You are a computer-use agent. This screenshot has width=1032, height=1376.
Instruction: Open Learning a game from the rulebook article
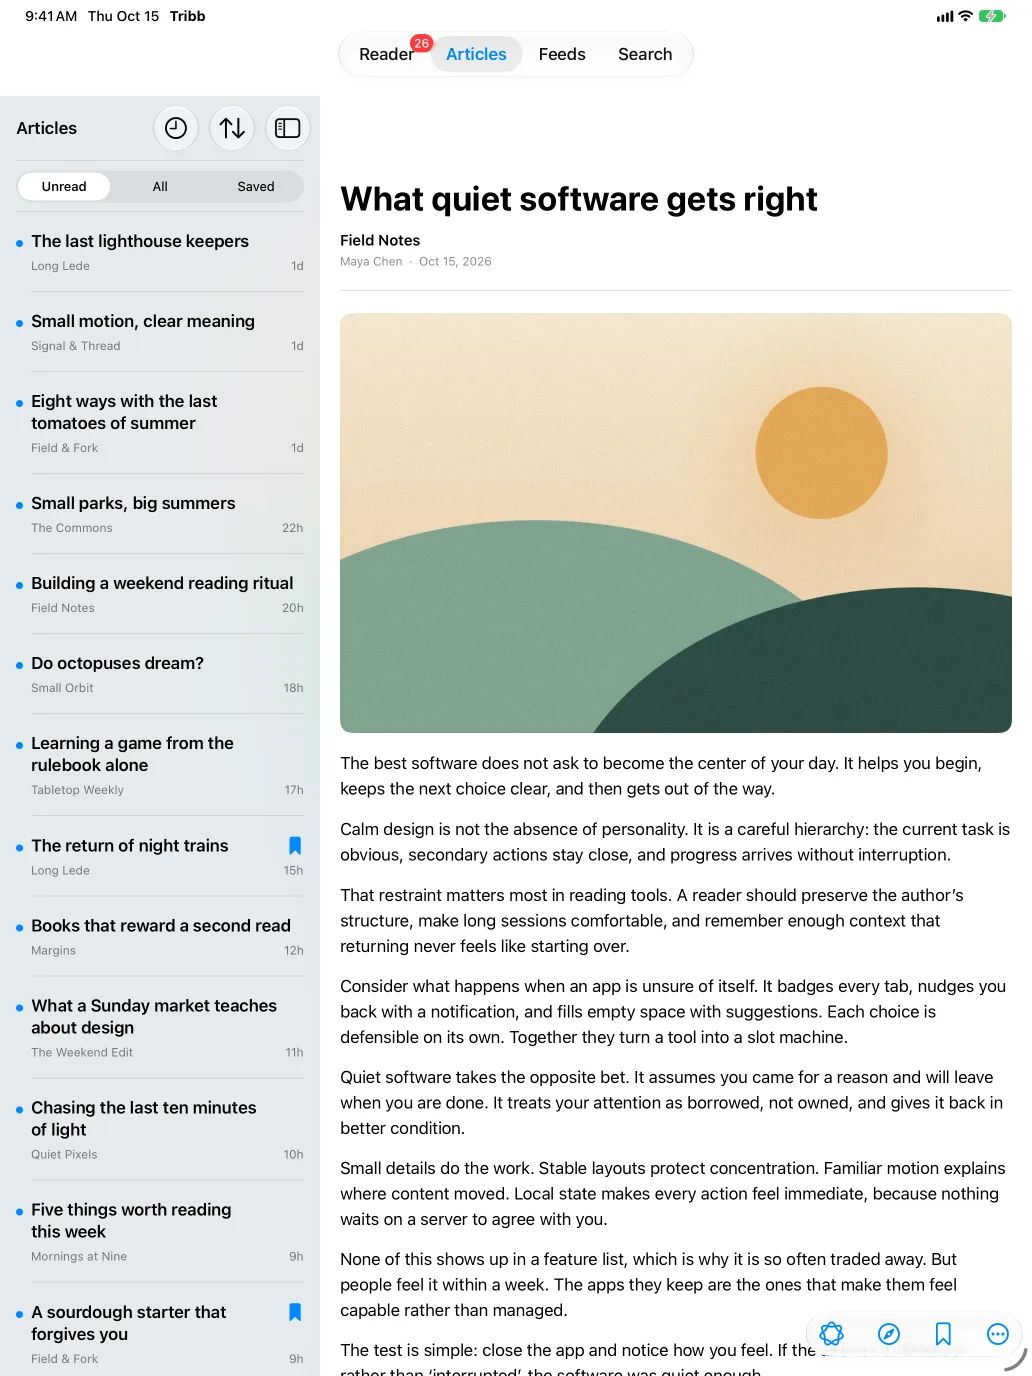(x=160, y=765)
